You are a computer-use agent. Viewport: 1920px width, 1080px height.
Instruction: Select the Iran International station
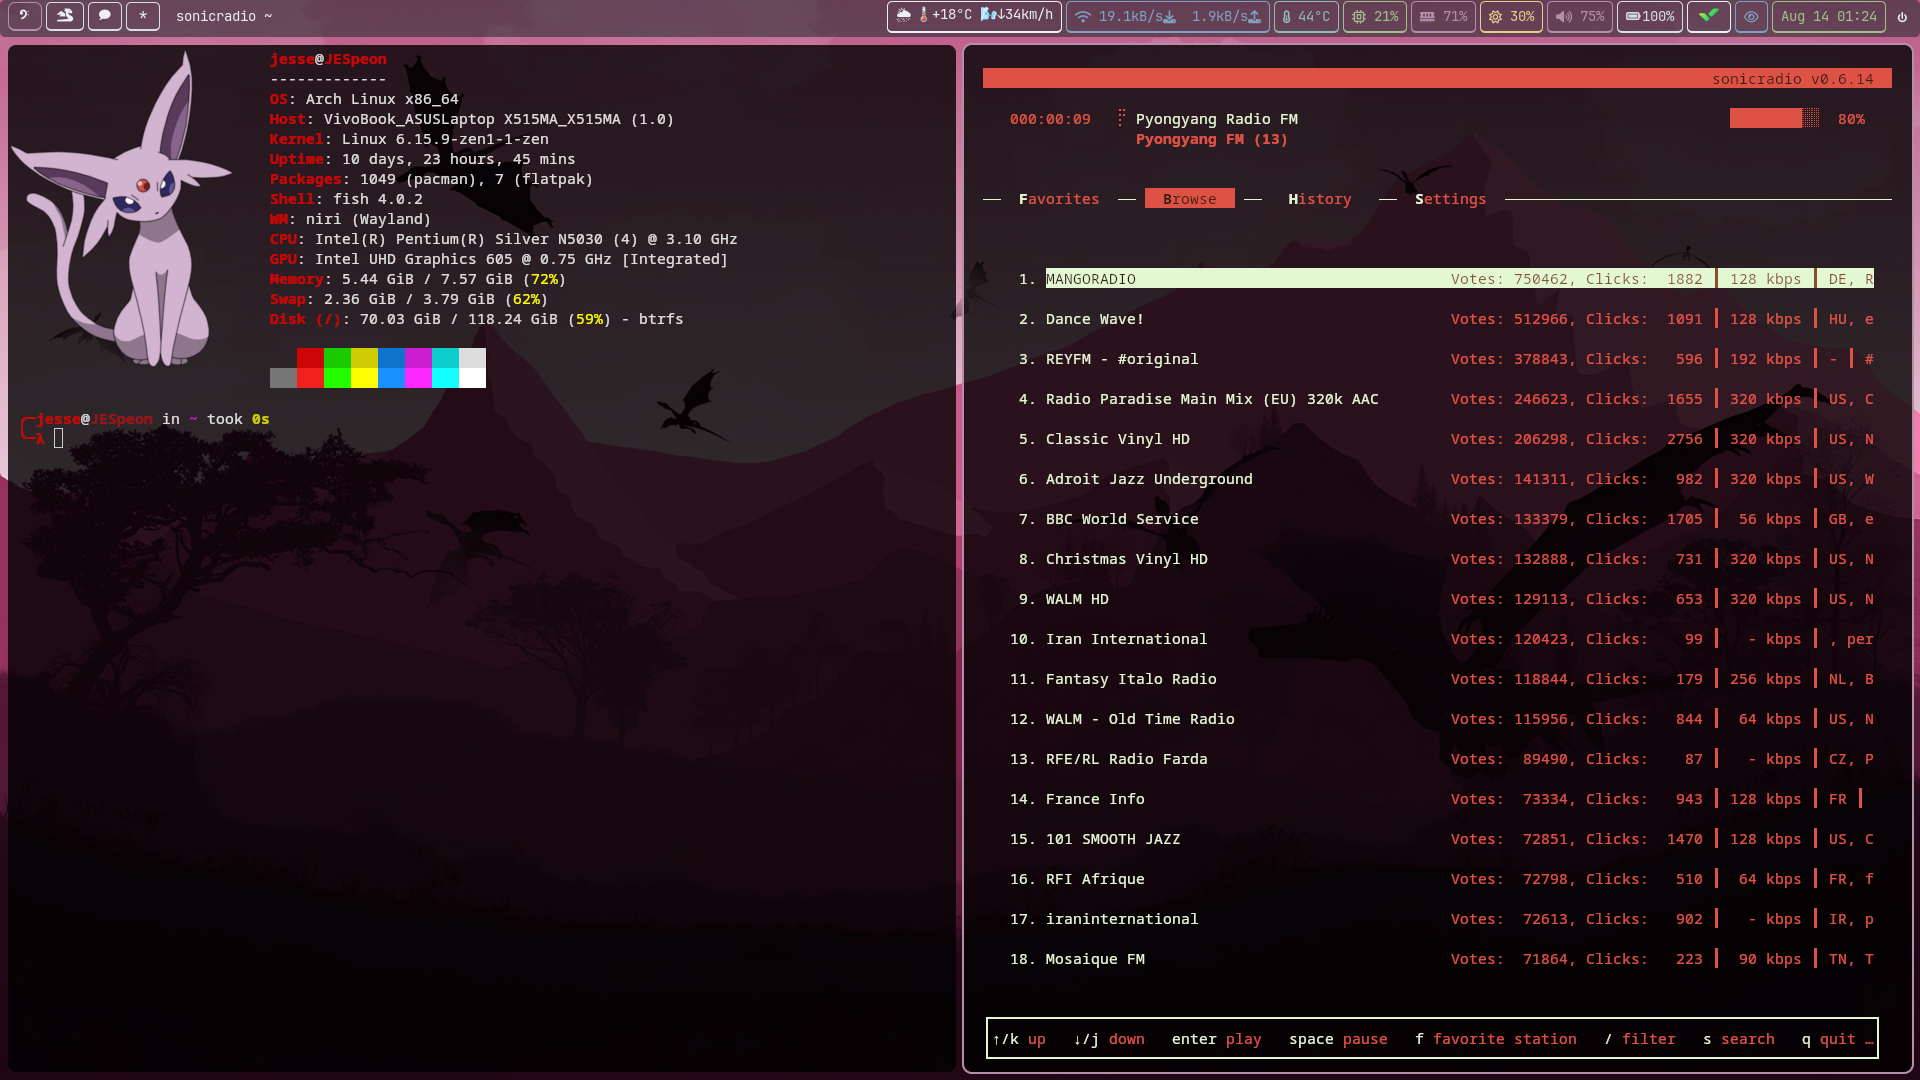coord(1442,639)
